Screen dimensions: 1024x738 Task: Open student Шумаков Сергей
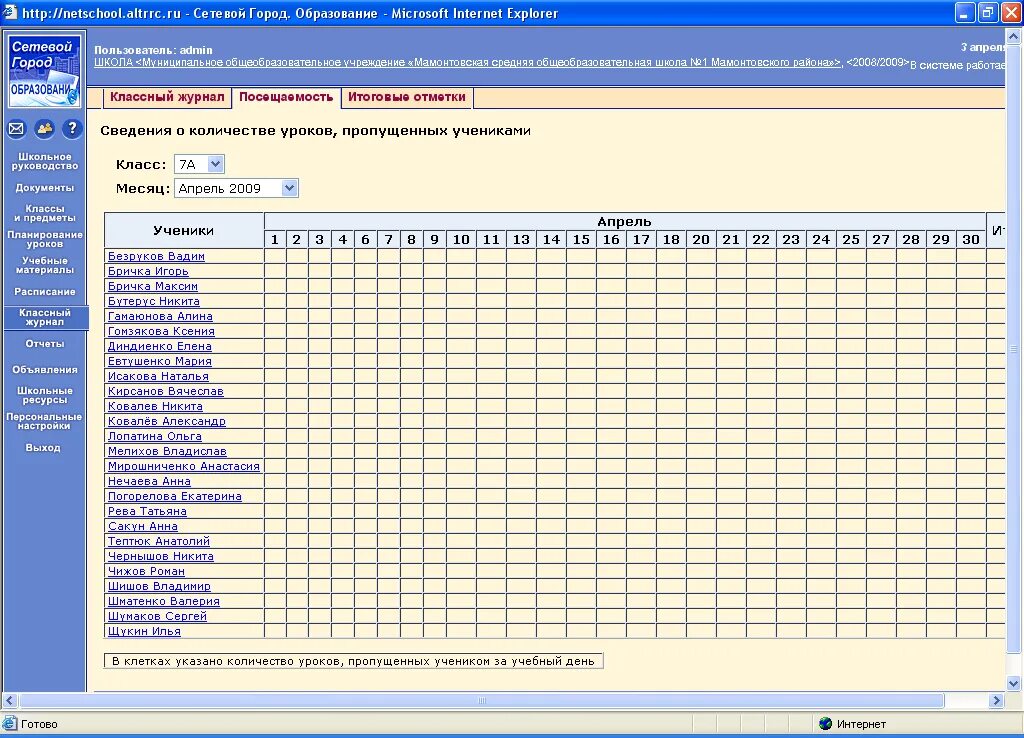pyautogui.click(x=157, y=617)
